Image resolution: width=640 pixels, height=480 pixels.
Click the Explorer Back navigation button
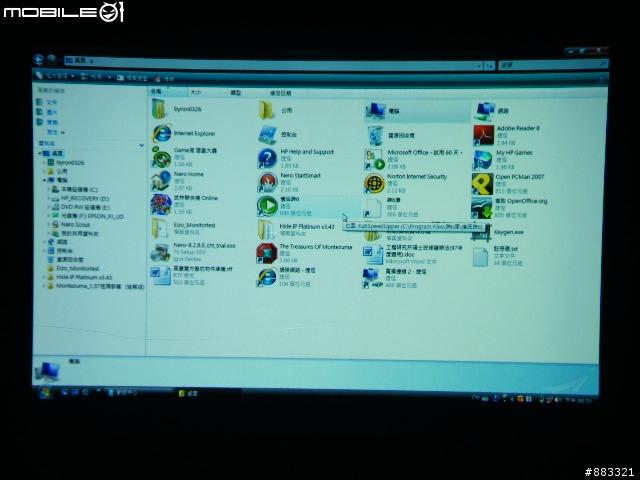[x=39, y=60]
